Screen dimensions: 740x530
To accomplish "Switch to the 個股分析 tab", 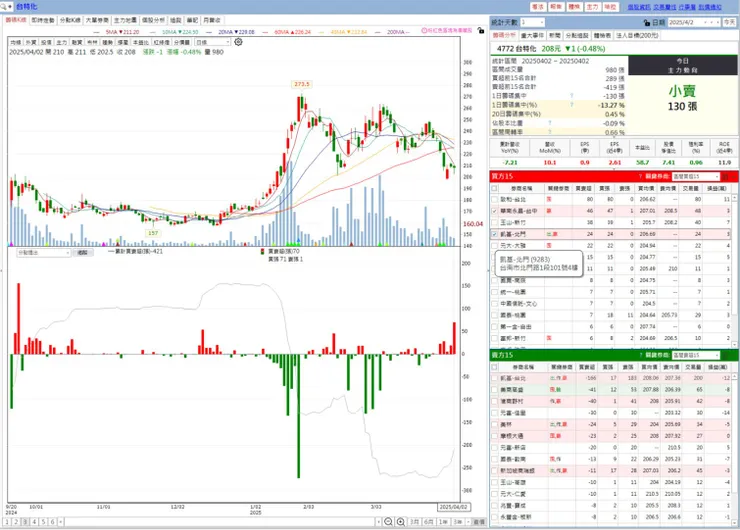I will (x=153, y=20).
